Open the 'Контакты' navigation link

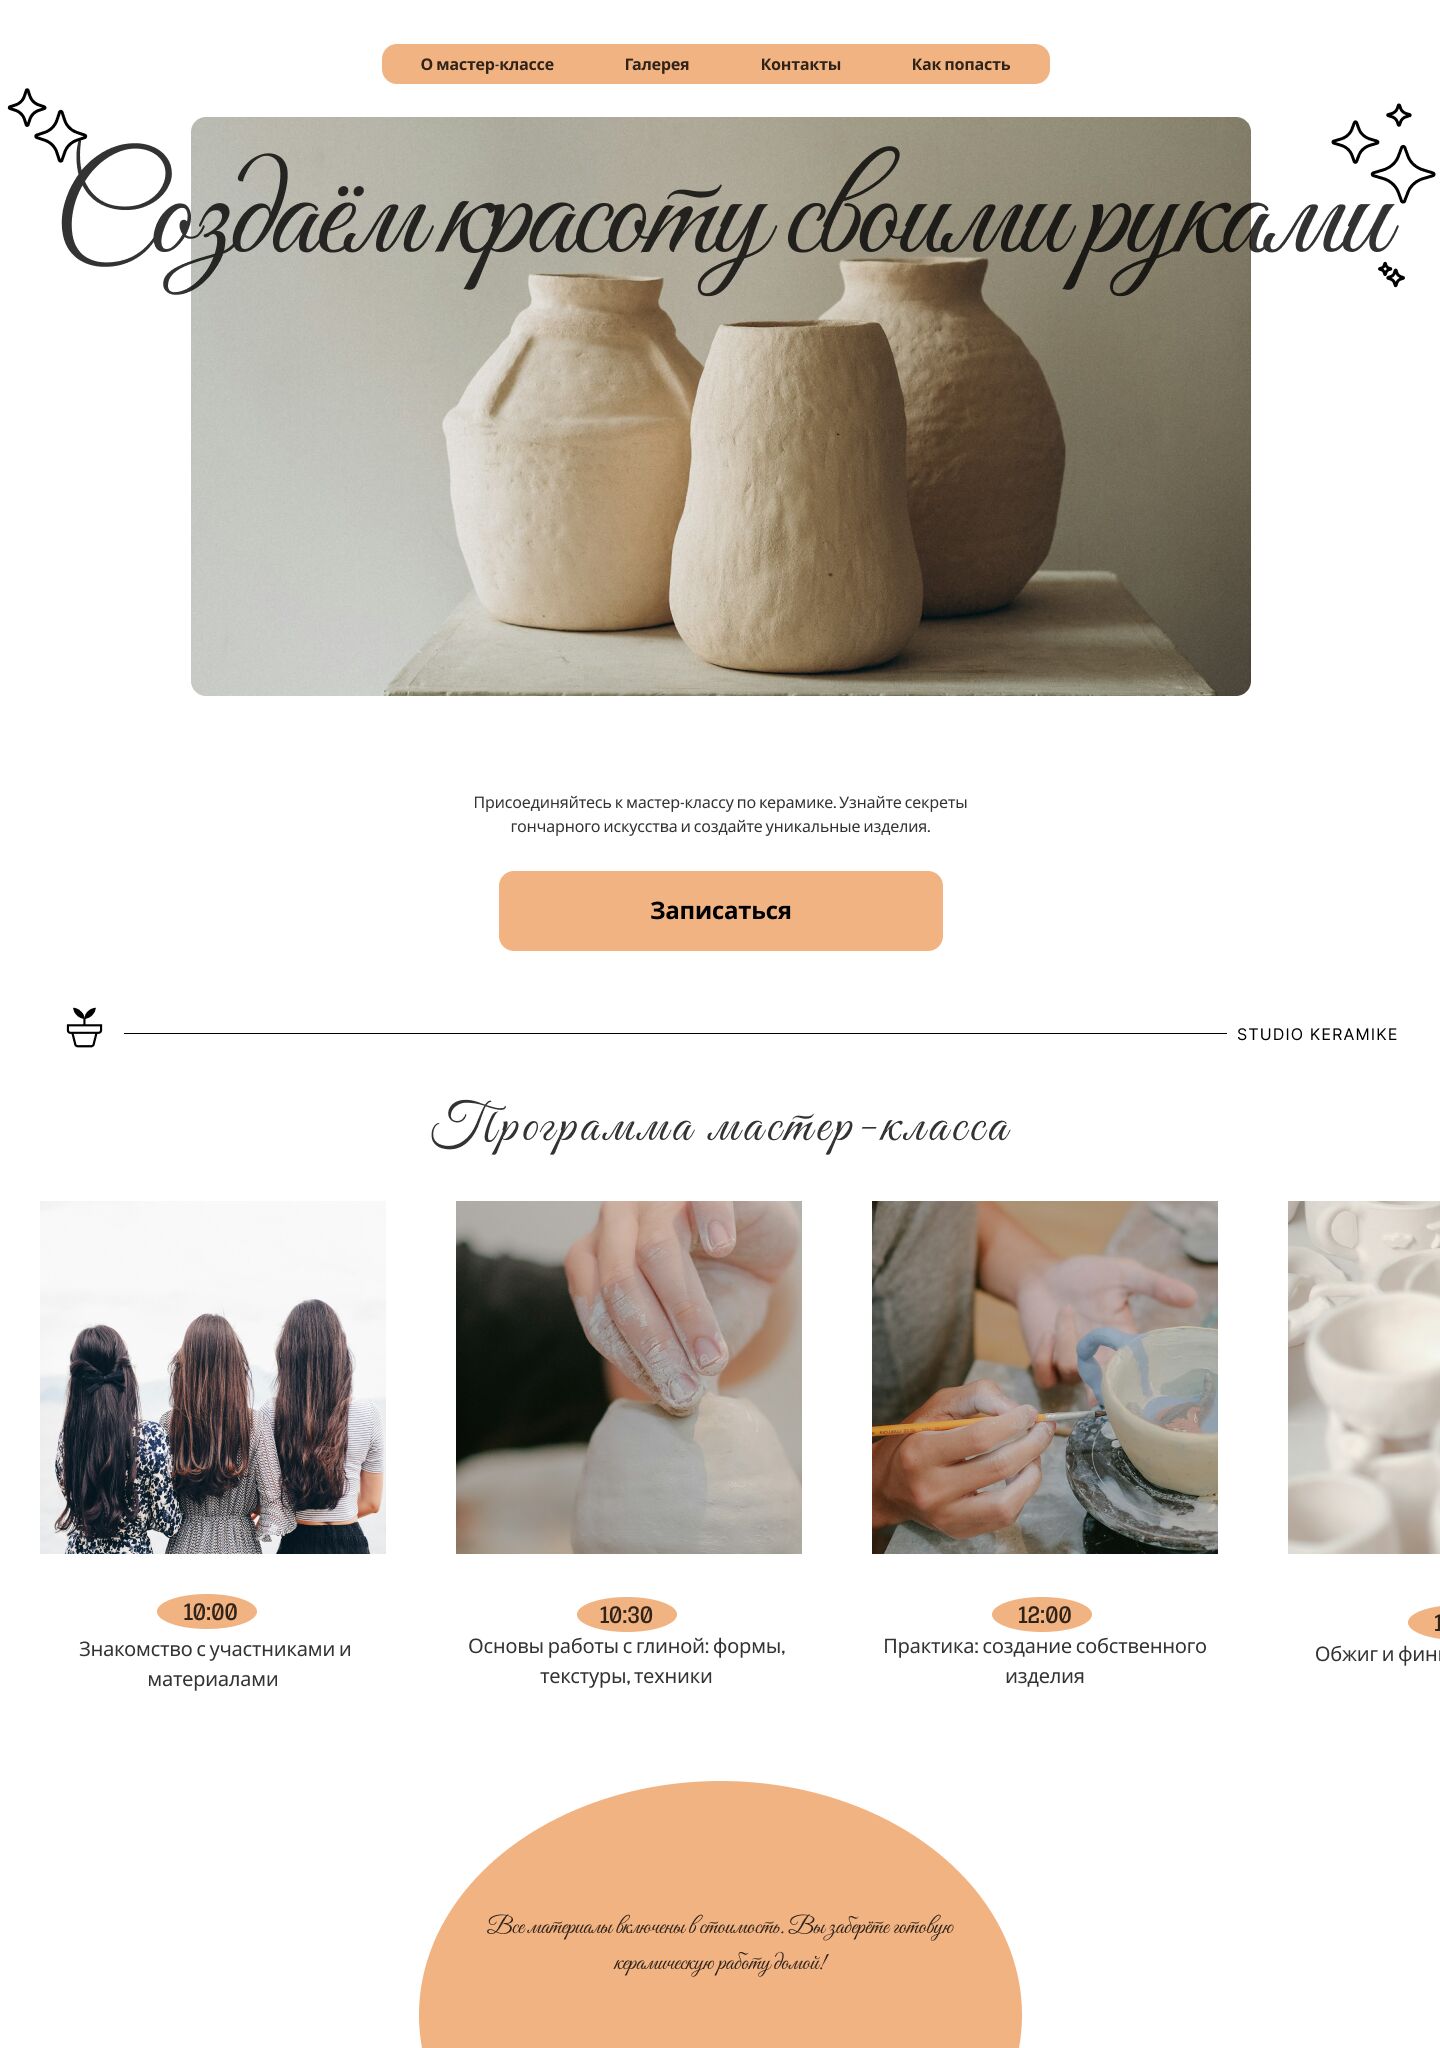click(800, 64)
